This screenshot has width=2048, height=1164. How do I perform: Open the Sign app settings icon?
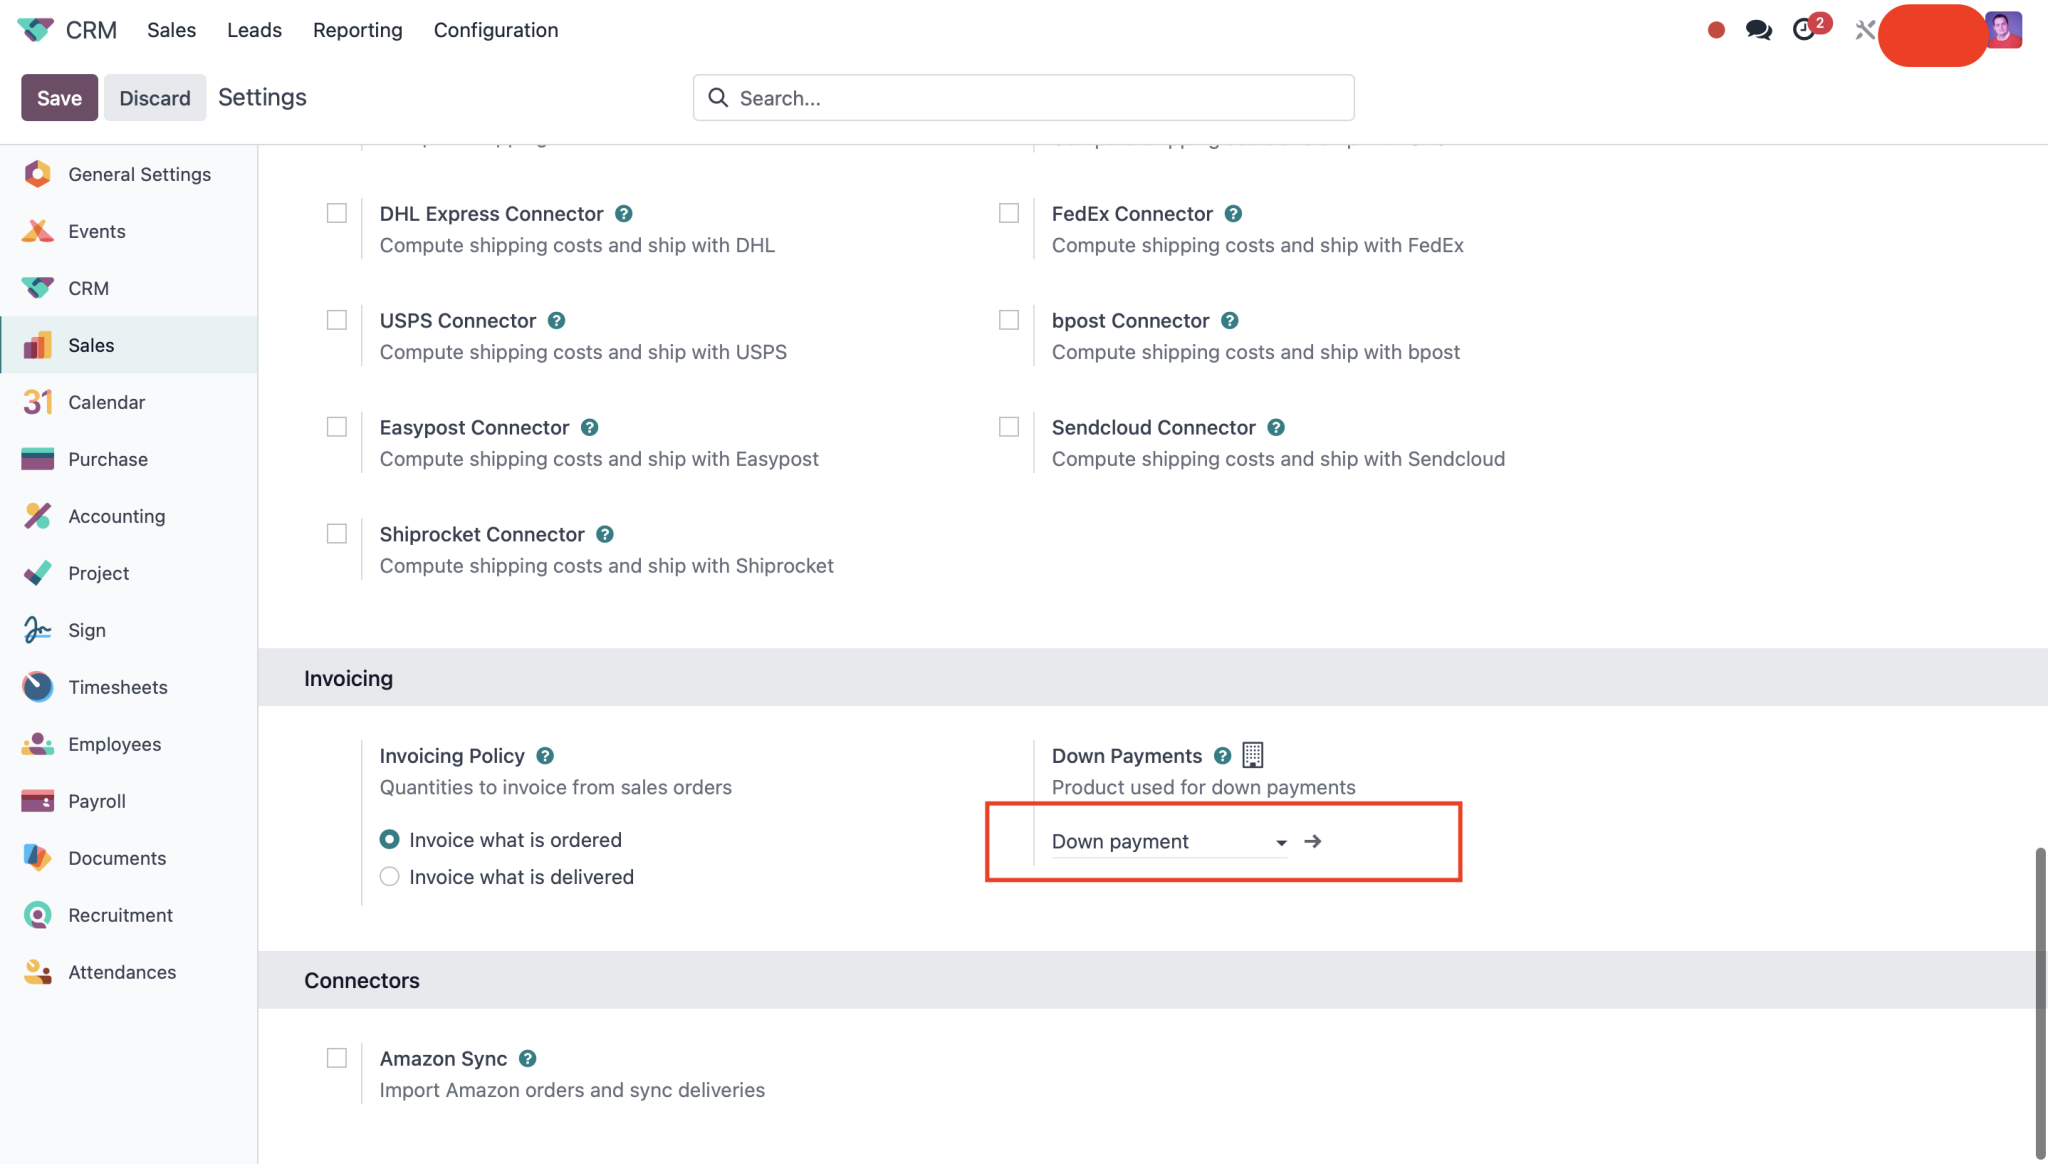[x=36, y=629]
